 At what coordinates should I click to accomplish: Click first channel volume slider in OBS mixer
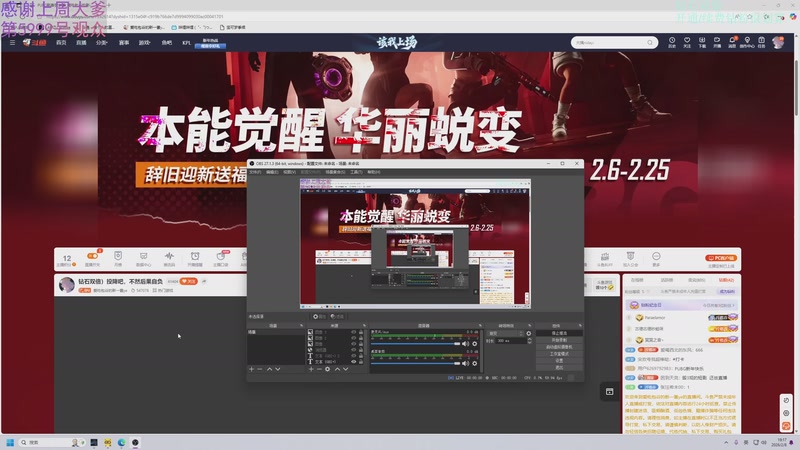pyautogui.click(x=416, y=344)
